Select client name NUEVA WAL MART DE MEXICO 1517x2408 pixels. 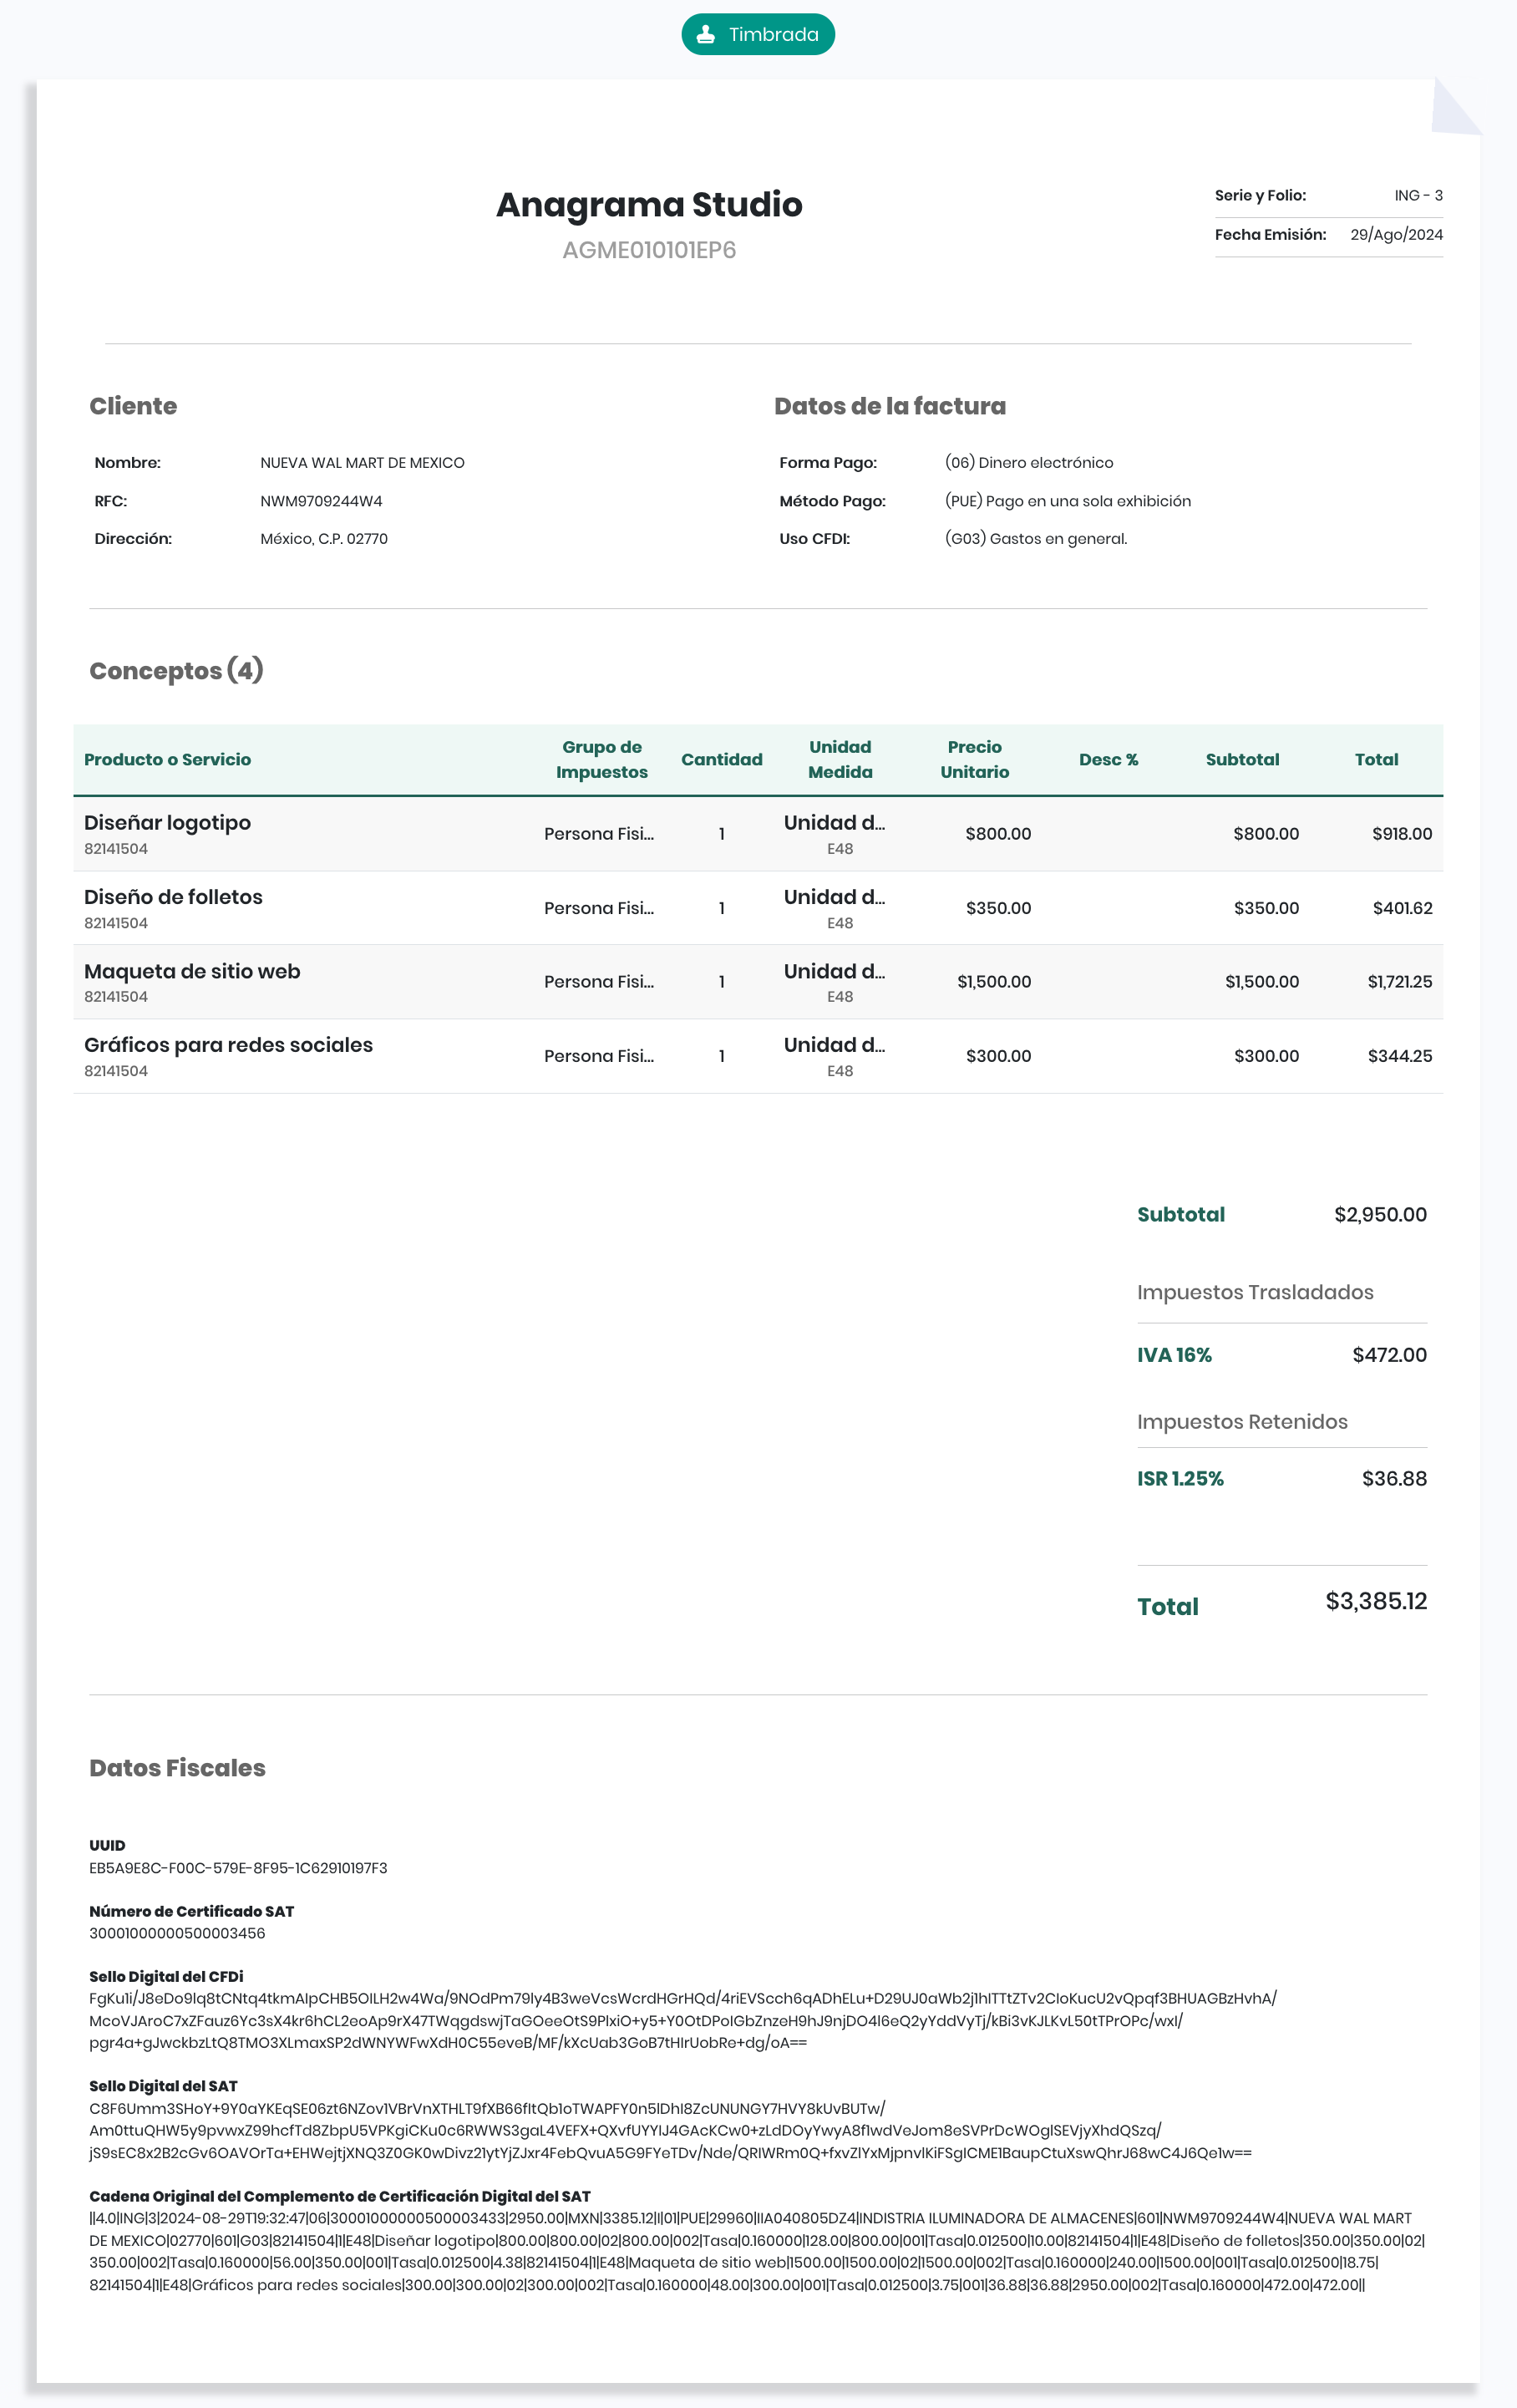tap(362, 463)
